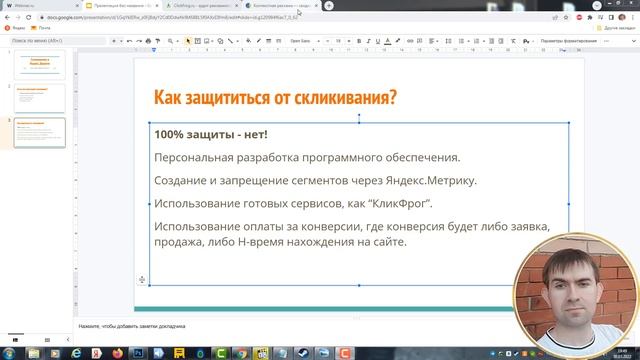Show more toolbar options ellipsis
The image size is (640, 360).
click(x=607, y=41)
